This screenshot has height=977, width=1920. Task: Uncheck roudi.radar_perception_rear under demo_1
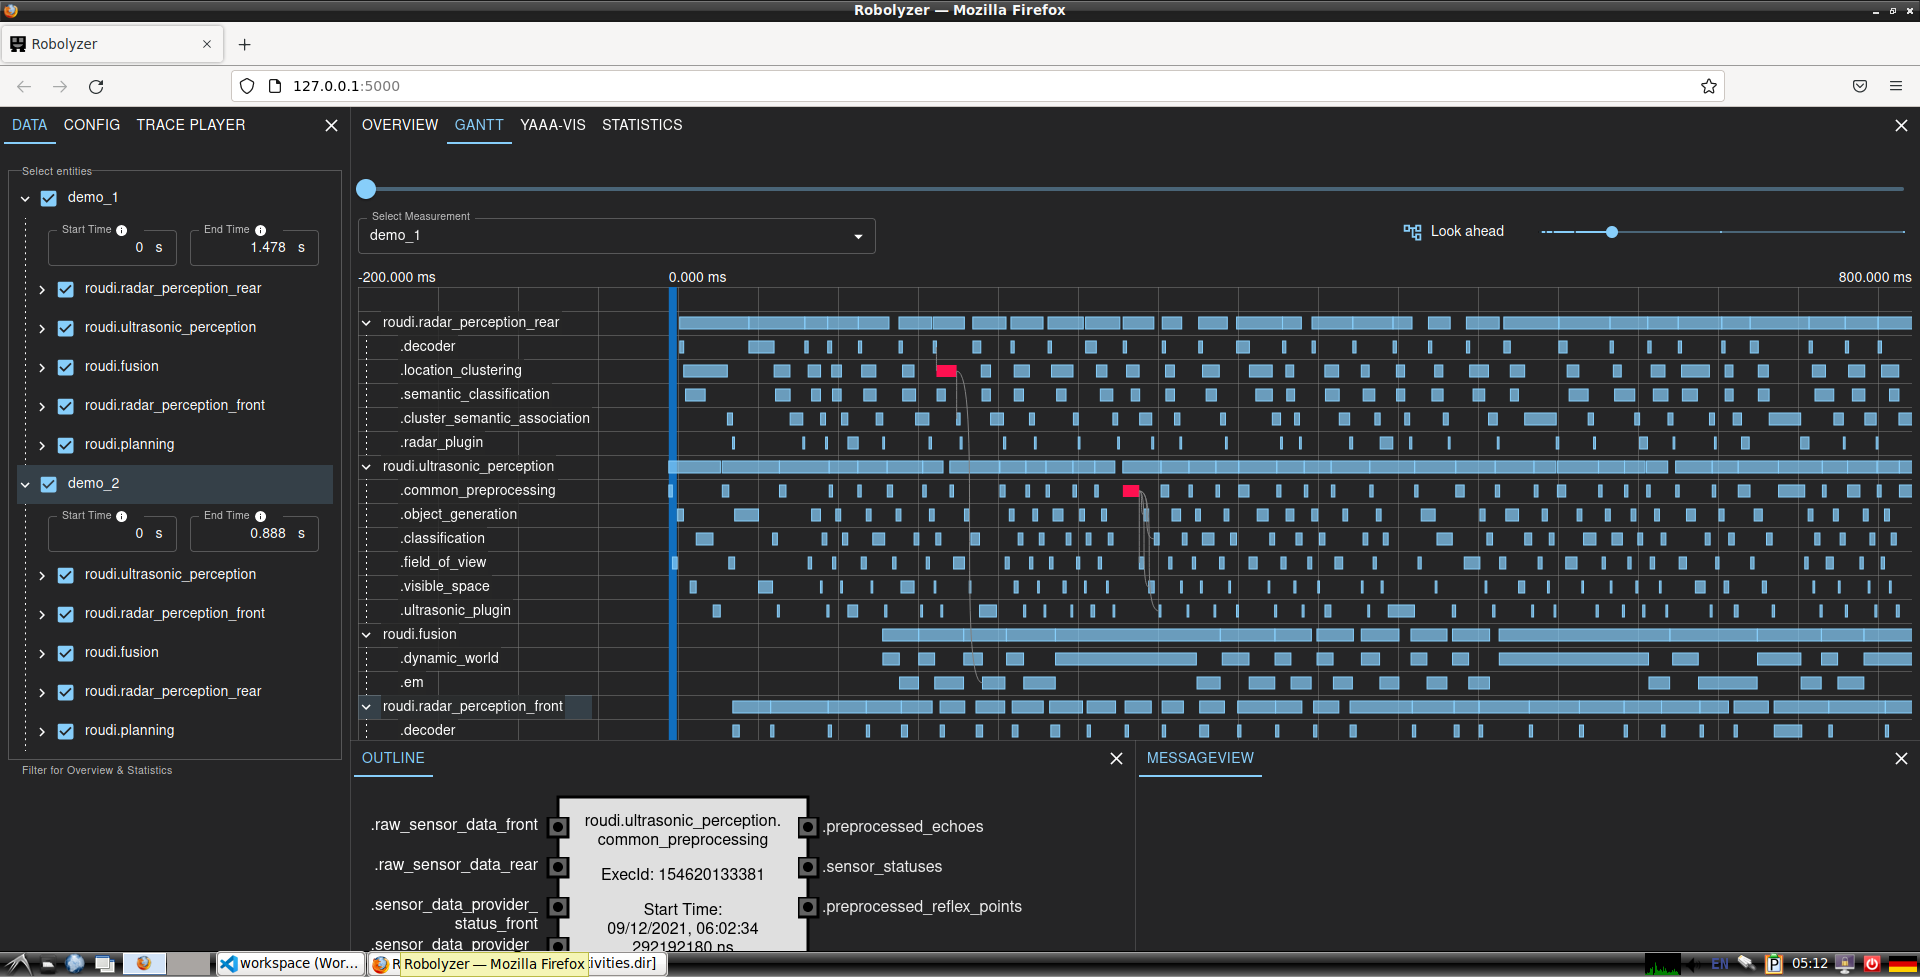pos(65,290)
